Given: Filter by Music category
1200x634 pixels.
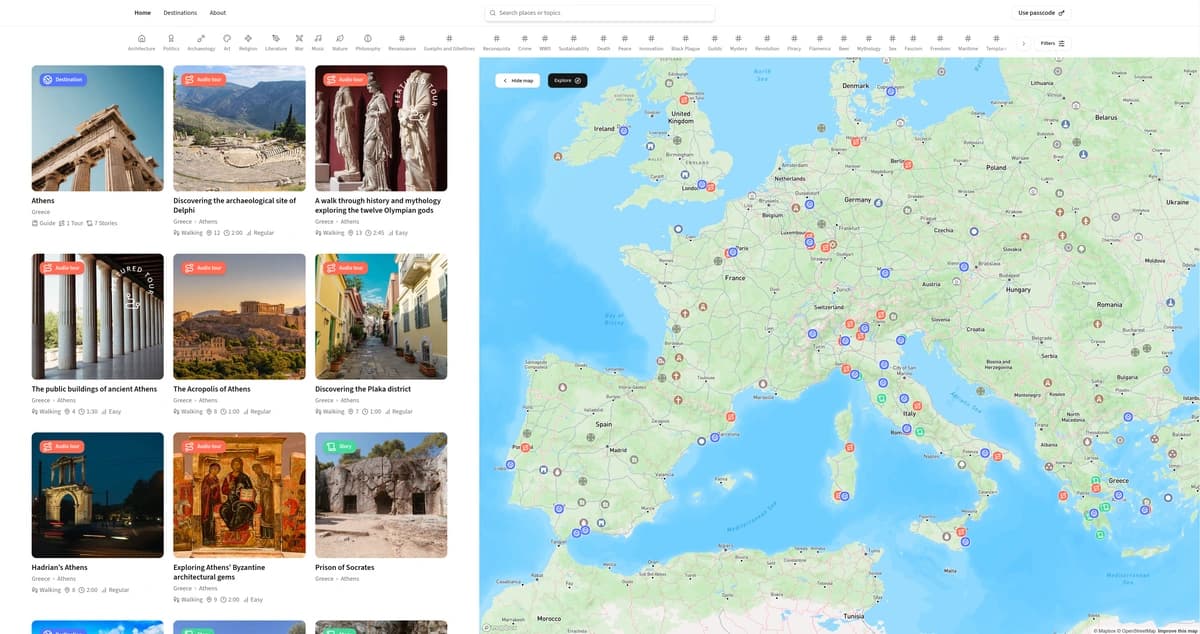Looking at the screenshot, I should [x=318, y=42].
